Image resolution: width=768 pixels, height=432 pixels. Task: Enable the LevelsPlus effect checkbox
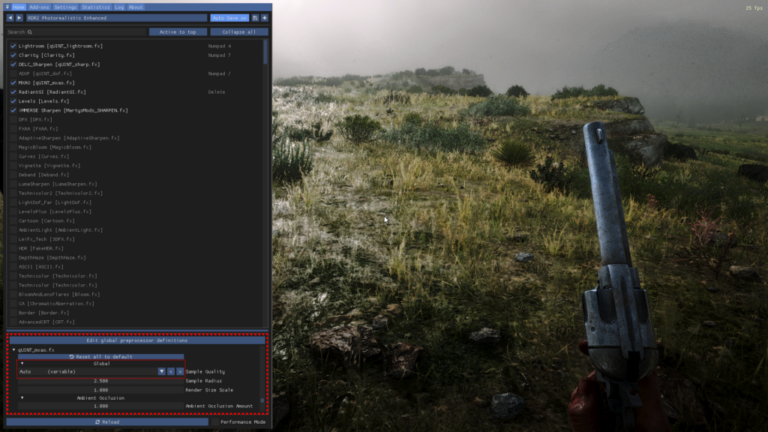[x=14, y=212]
